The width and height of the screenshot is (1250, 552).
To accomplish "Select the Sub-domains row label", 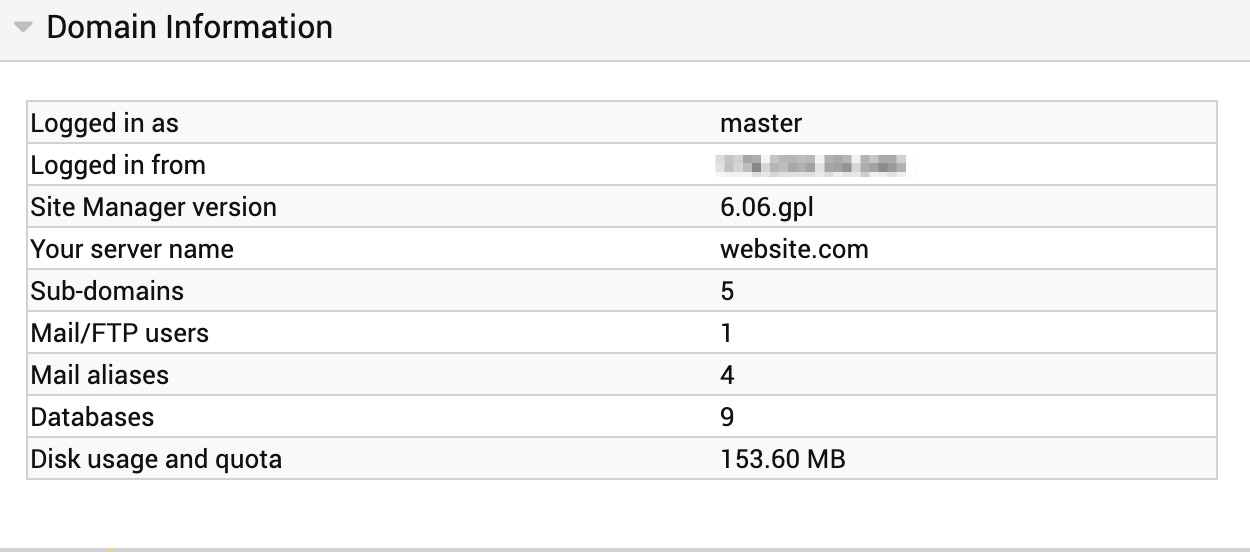I will pyautogui.click(x=108, y=291).
